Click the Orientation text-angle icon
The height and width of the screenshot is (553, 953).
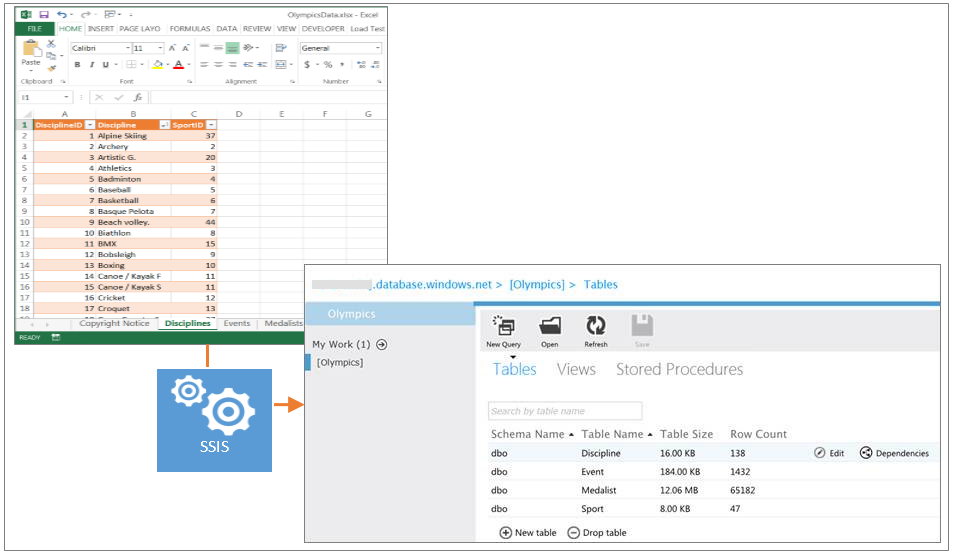pyautogui.click(x=249, y=47)
